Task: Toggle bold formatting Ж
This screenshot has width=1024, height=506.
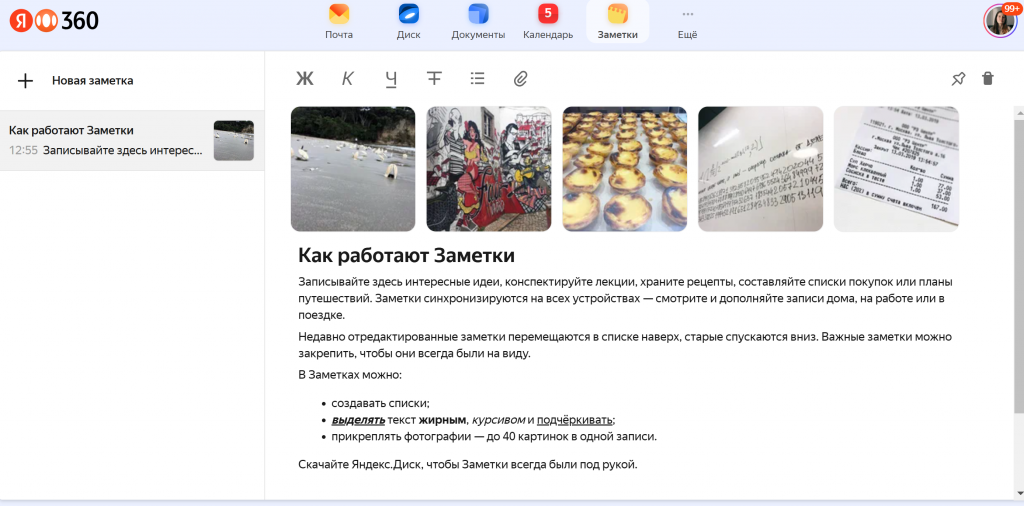Action: tap(305, 79)
